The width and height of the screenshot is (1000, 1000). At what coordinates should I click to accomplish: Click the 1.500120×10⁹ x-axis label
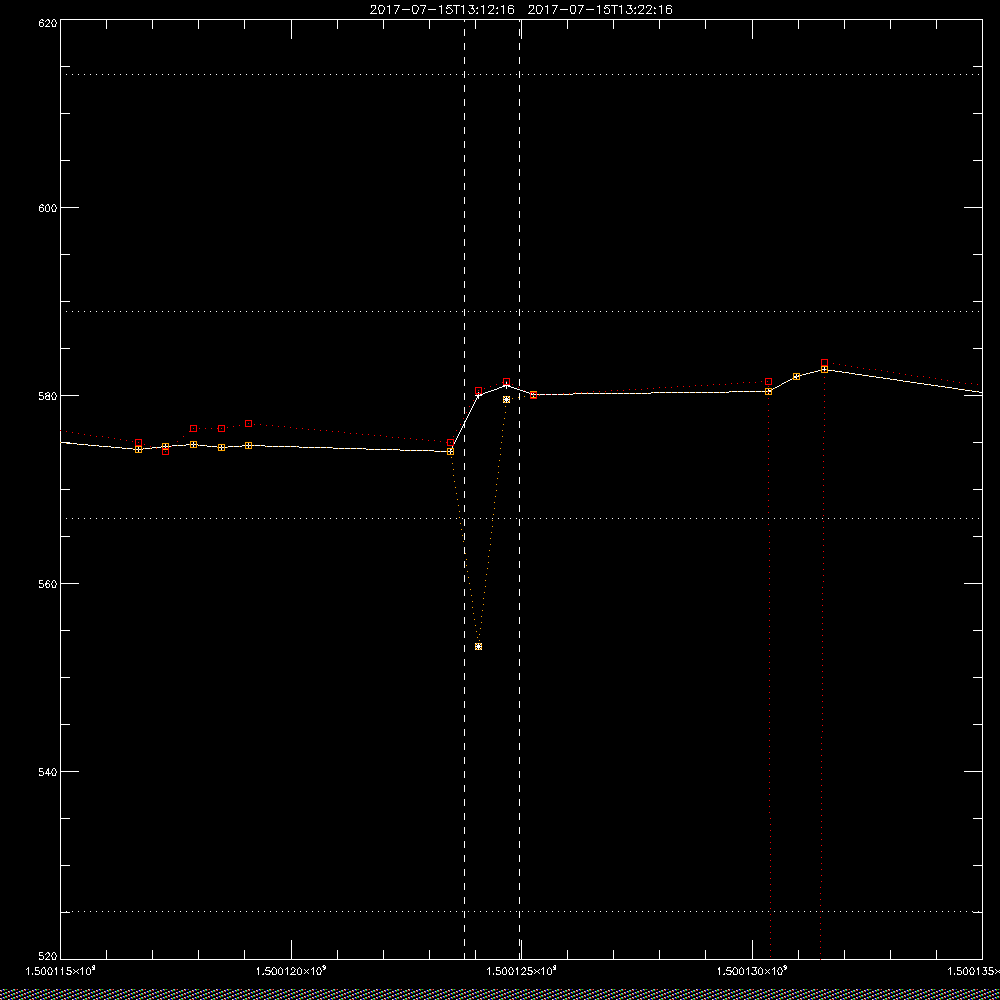[291, 971]
